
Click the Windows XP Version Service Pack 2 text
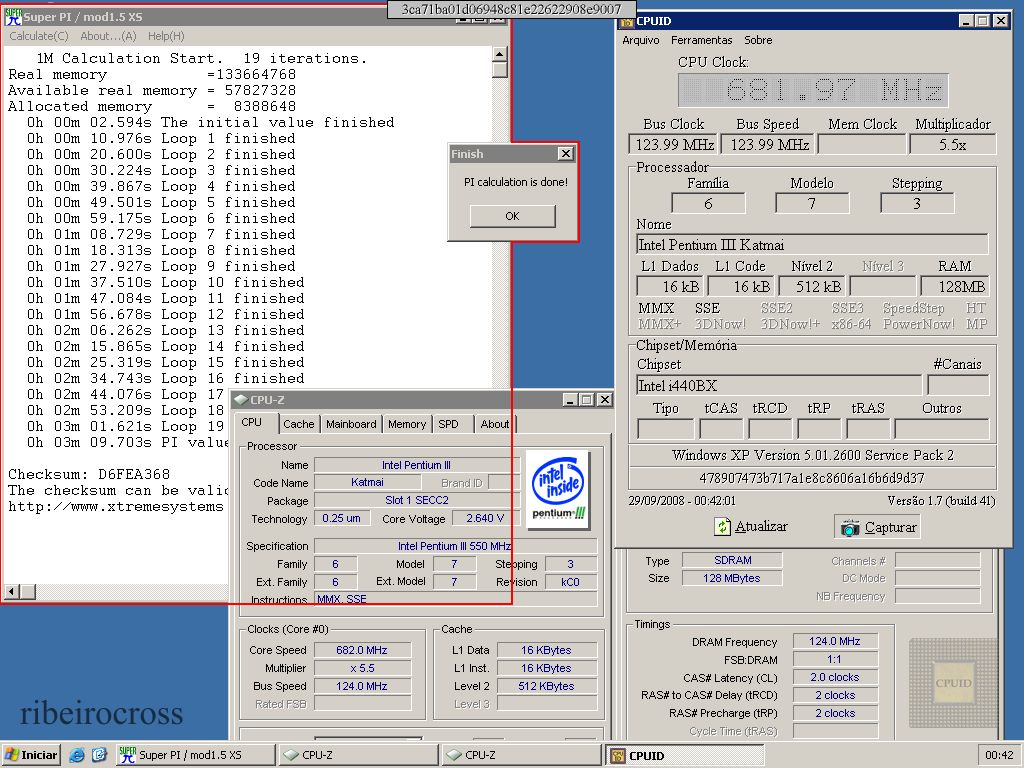click(812, 455)
